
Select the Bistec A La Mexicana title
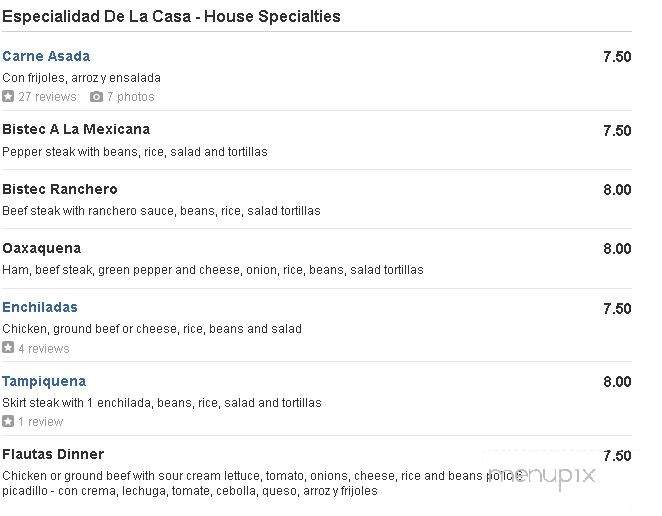pos(76,129)
